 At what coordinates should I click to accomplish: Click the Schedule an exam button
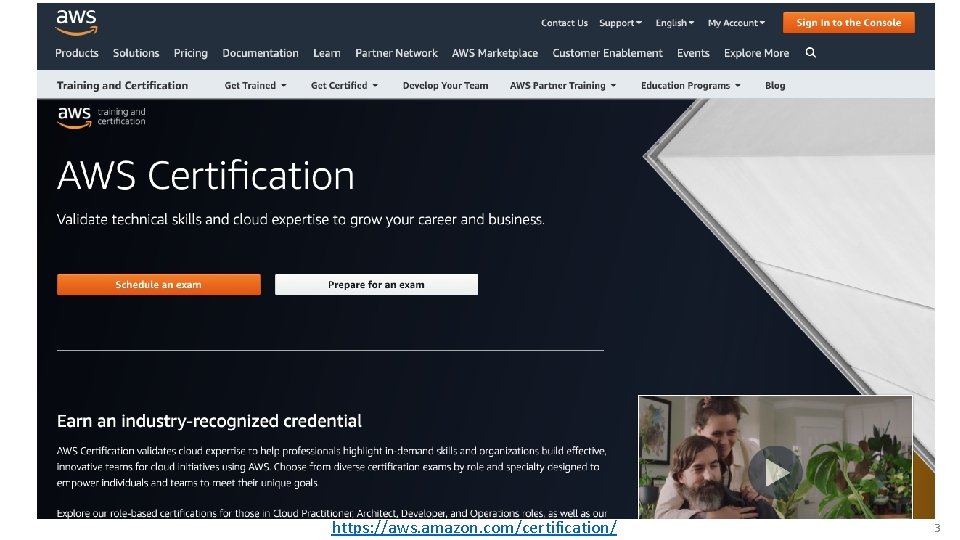click(159, 284)
